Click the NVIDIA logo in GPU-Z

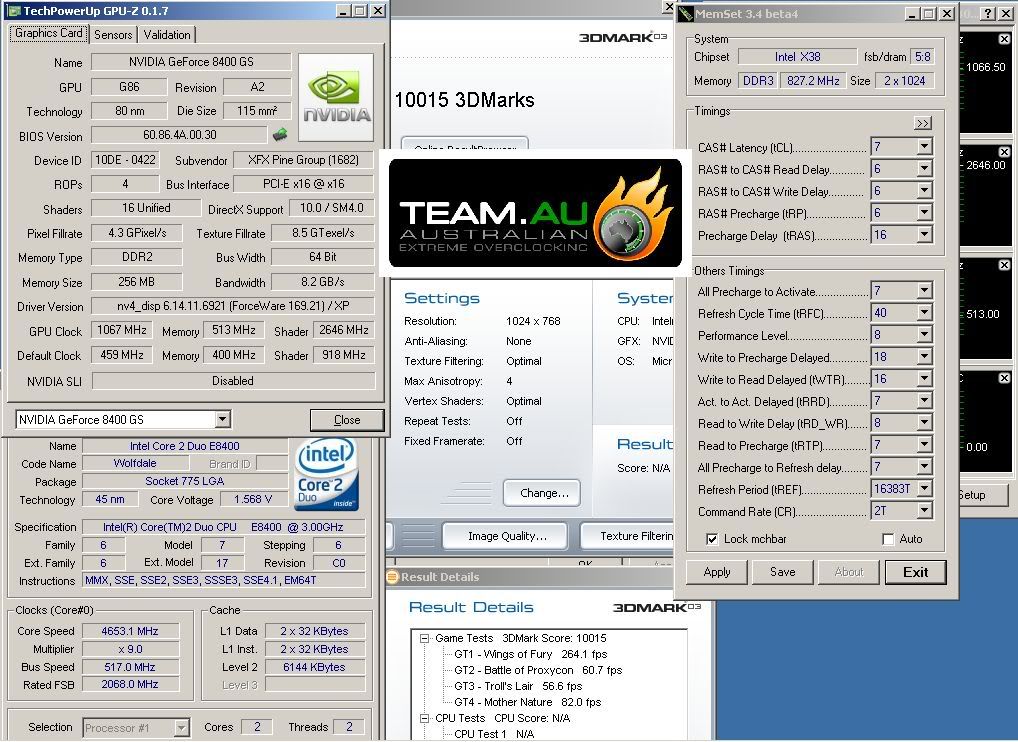[336, 97]
